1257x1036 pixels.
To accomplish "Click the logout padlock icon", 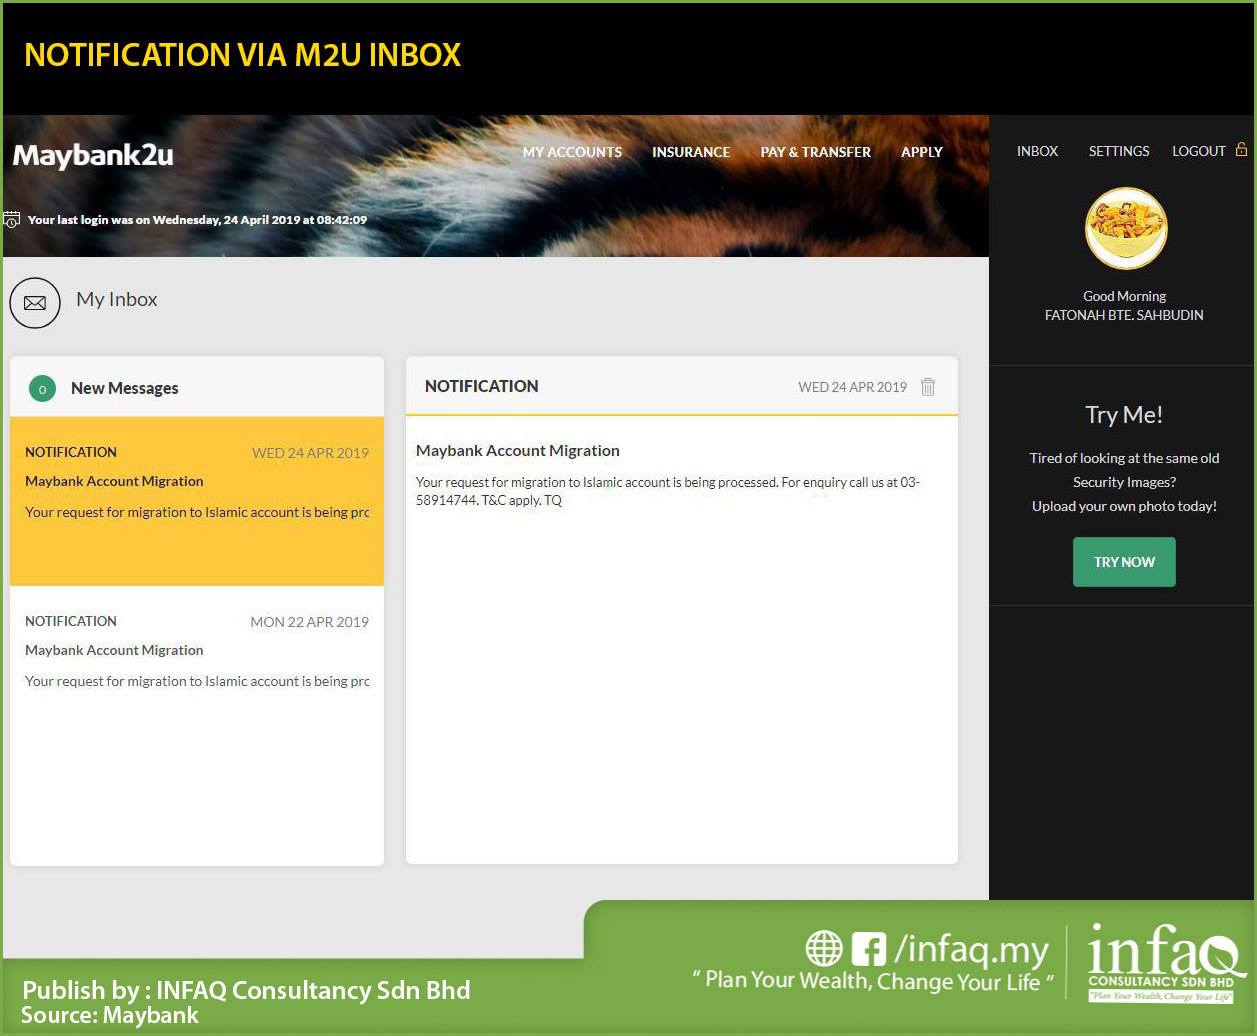I will coord(1241,149).
